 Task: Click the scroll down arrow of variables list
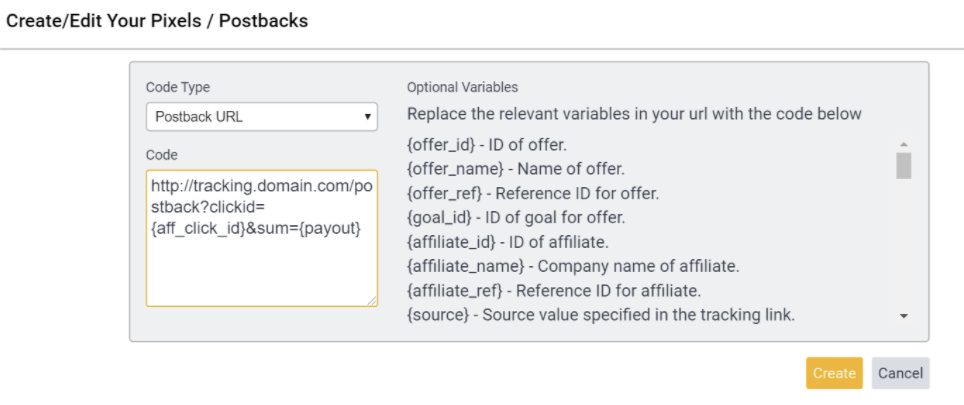click(903, 316)
